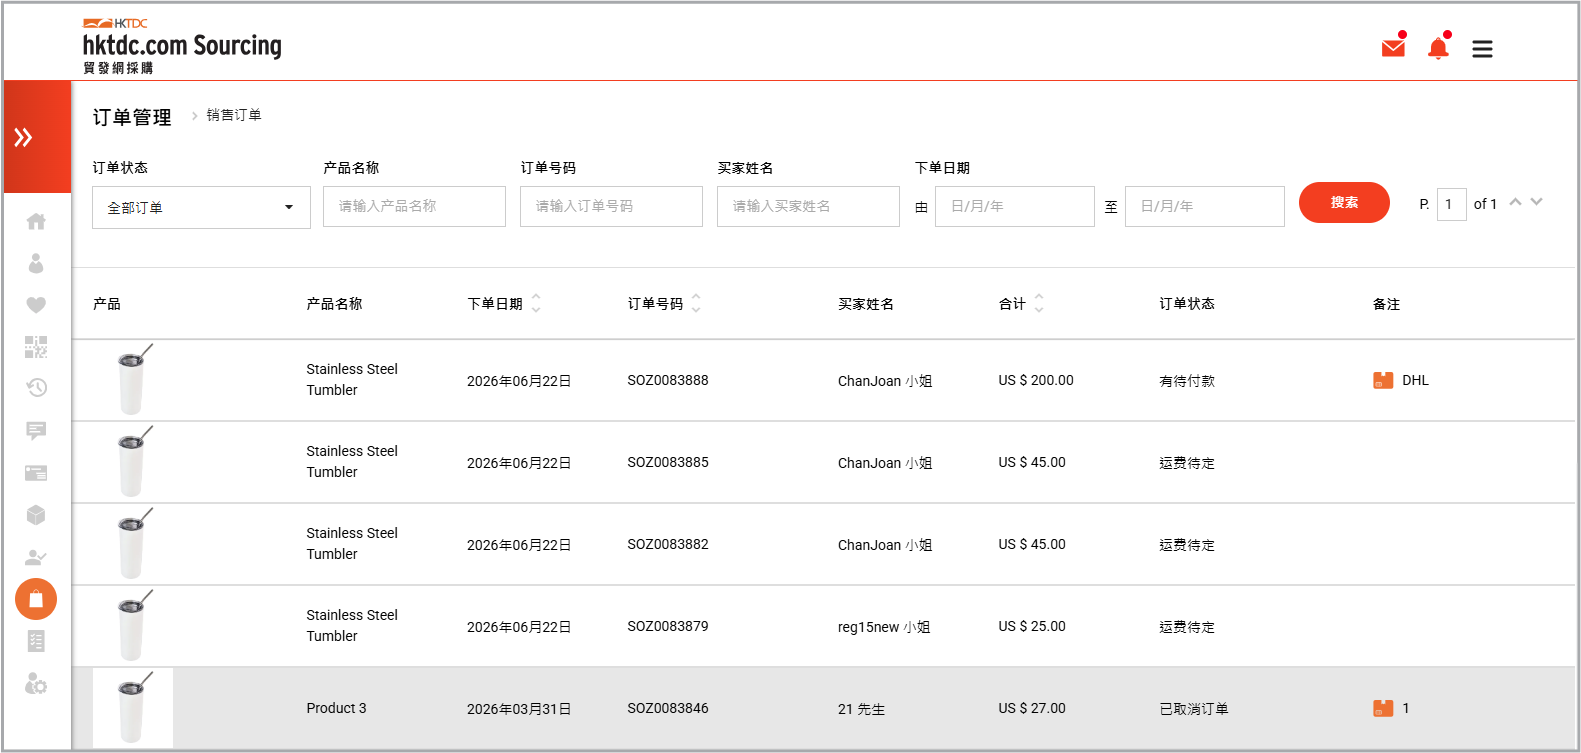Screen dimensions: 1581x753
Task: Go to next page with the down chevron
Action: [1537, 202]
